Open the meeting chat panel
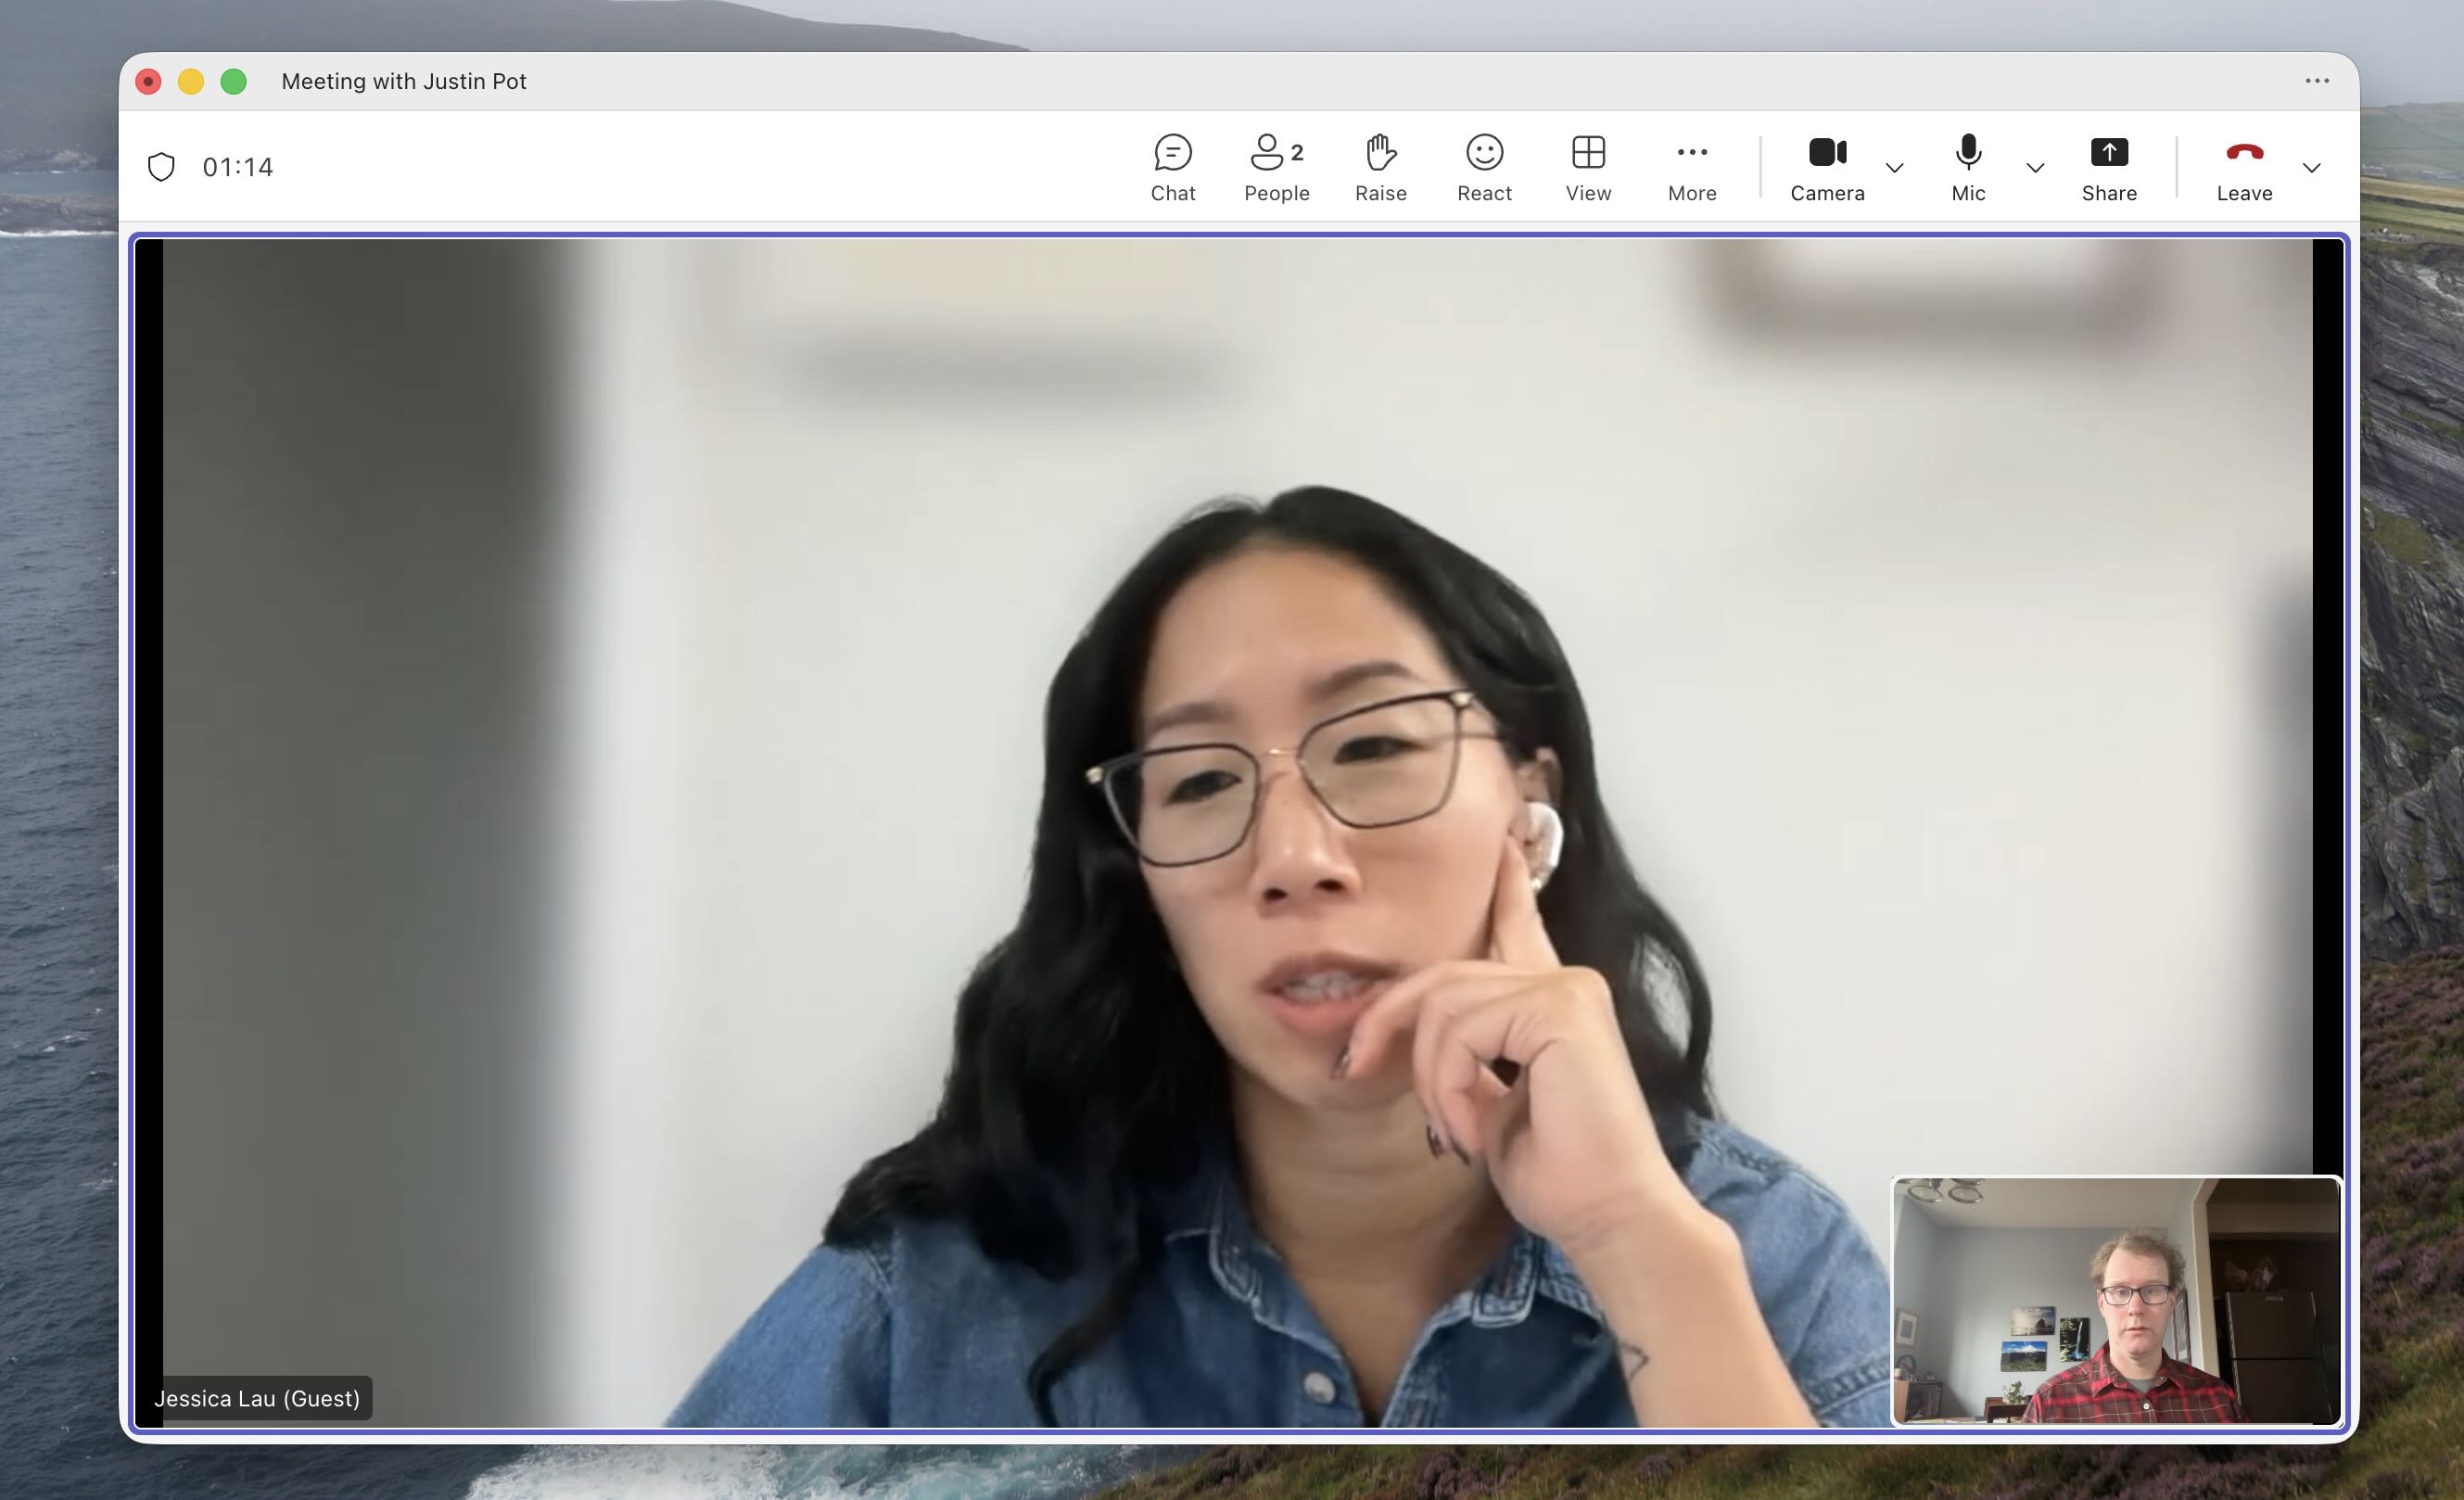This screenshot has height=1500, width=2464. click(1172, 167)
